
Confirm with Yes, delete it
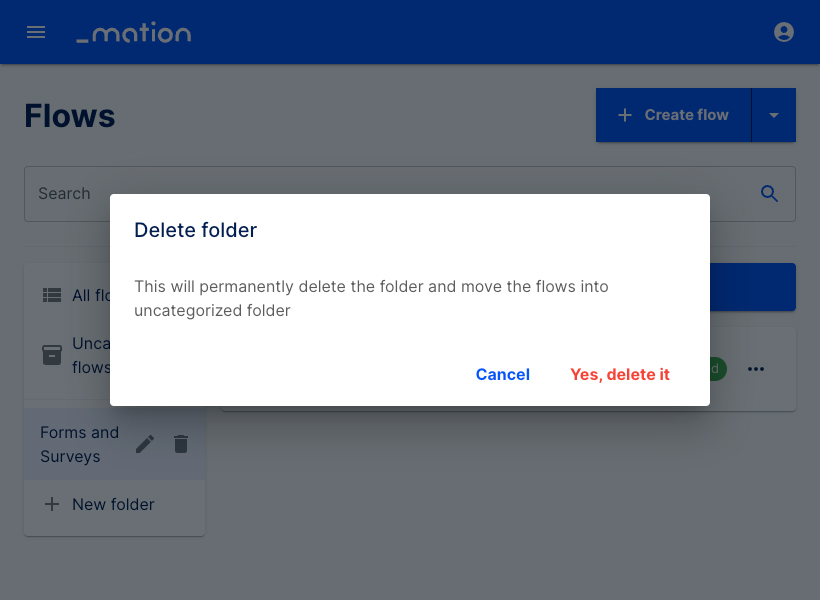[x=619, y=374]
